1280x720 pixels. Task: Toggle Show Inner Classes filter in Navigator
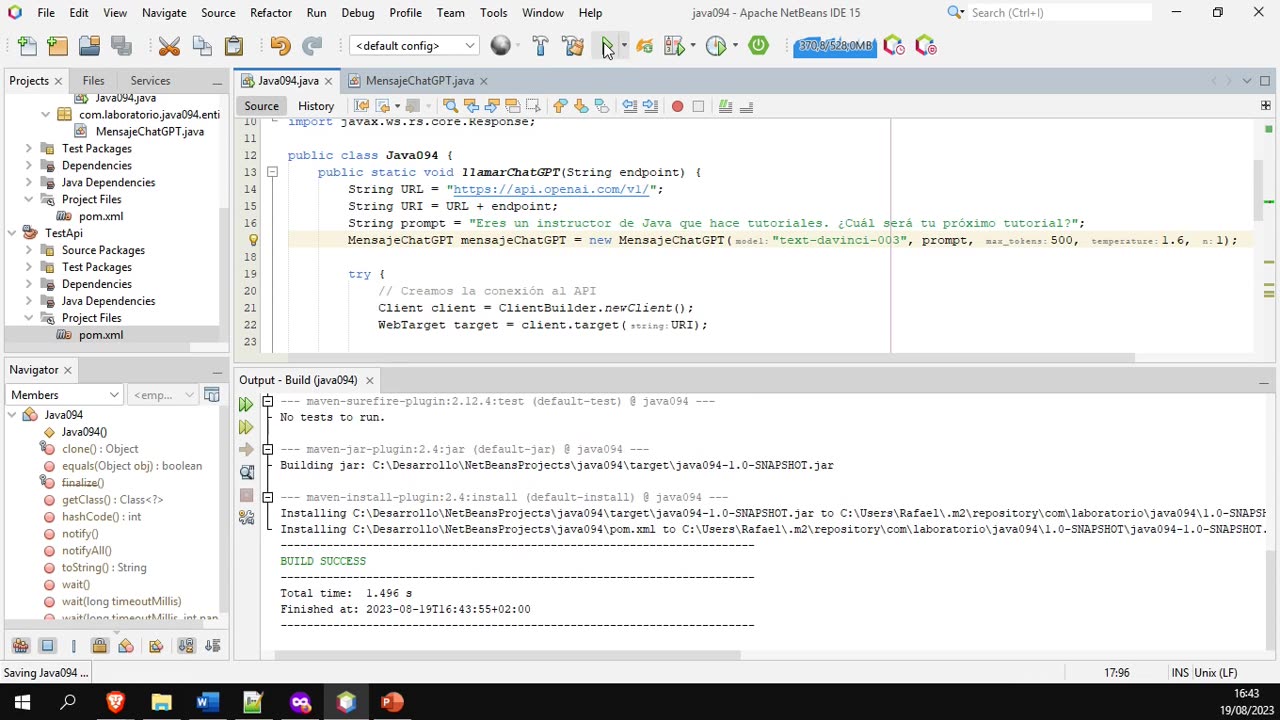126,646
